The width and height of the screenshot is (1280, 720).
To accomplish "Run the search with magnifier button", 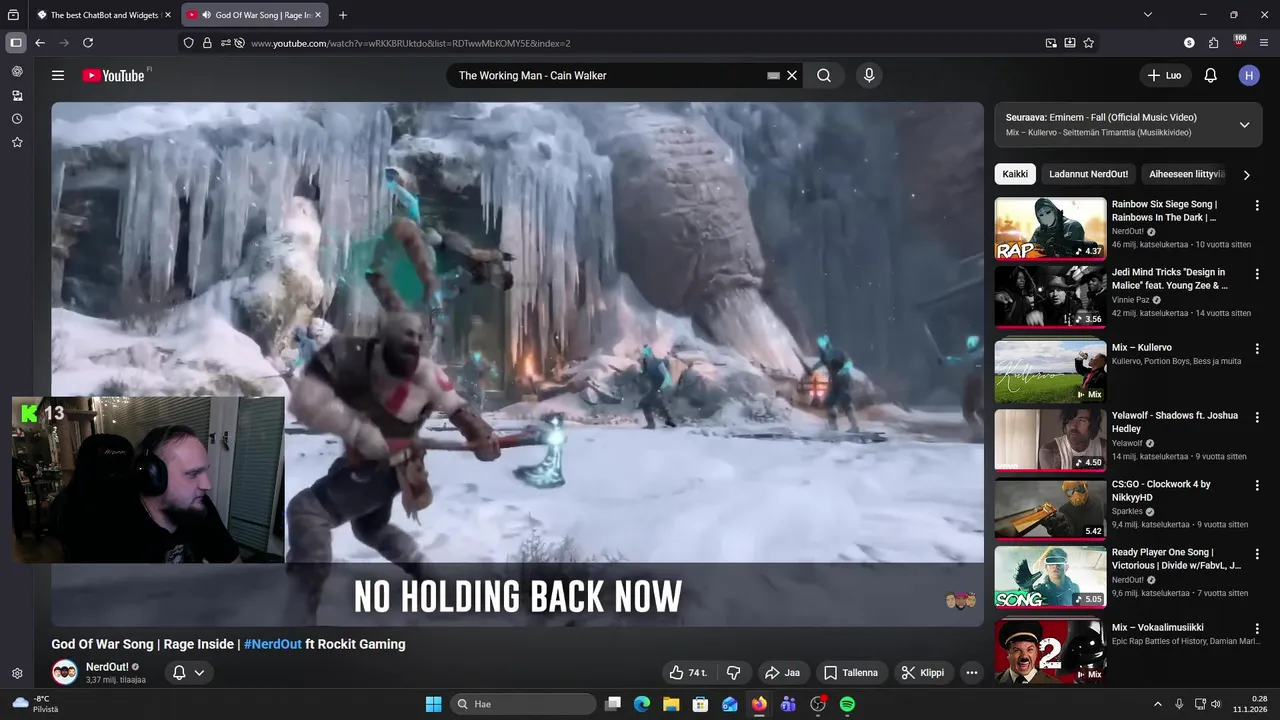I will [x=824, y=75].
